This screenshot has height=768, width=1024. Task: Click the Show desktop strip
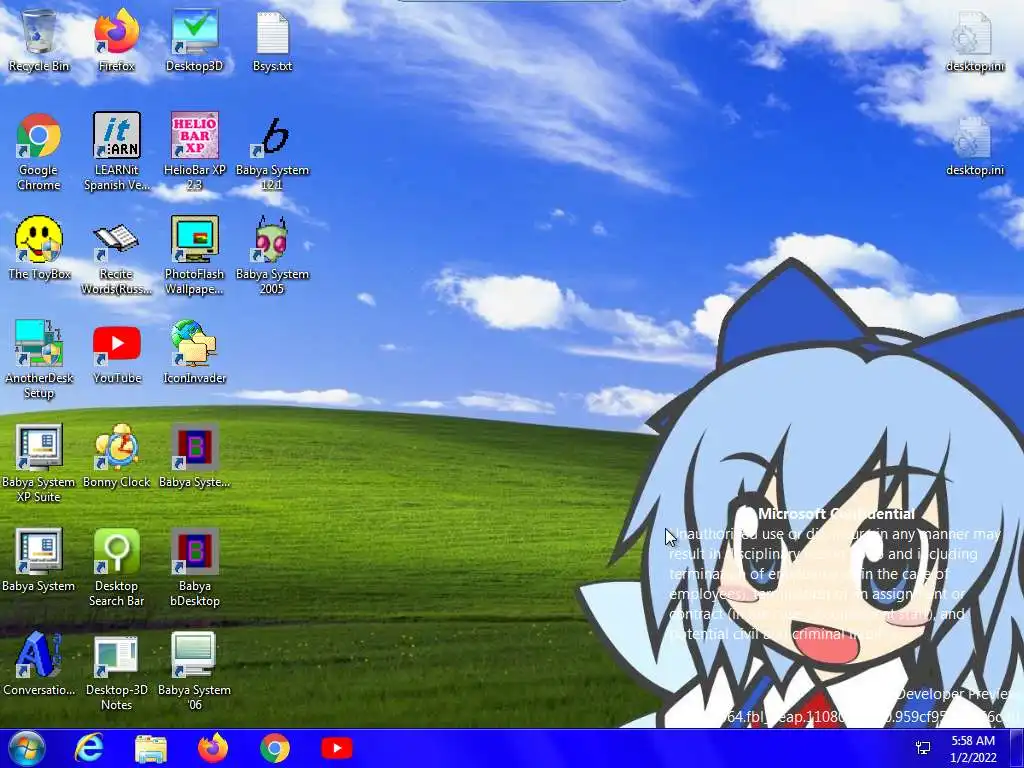pyautogui.click(x=1016, y=748)
